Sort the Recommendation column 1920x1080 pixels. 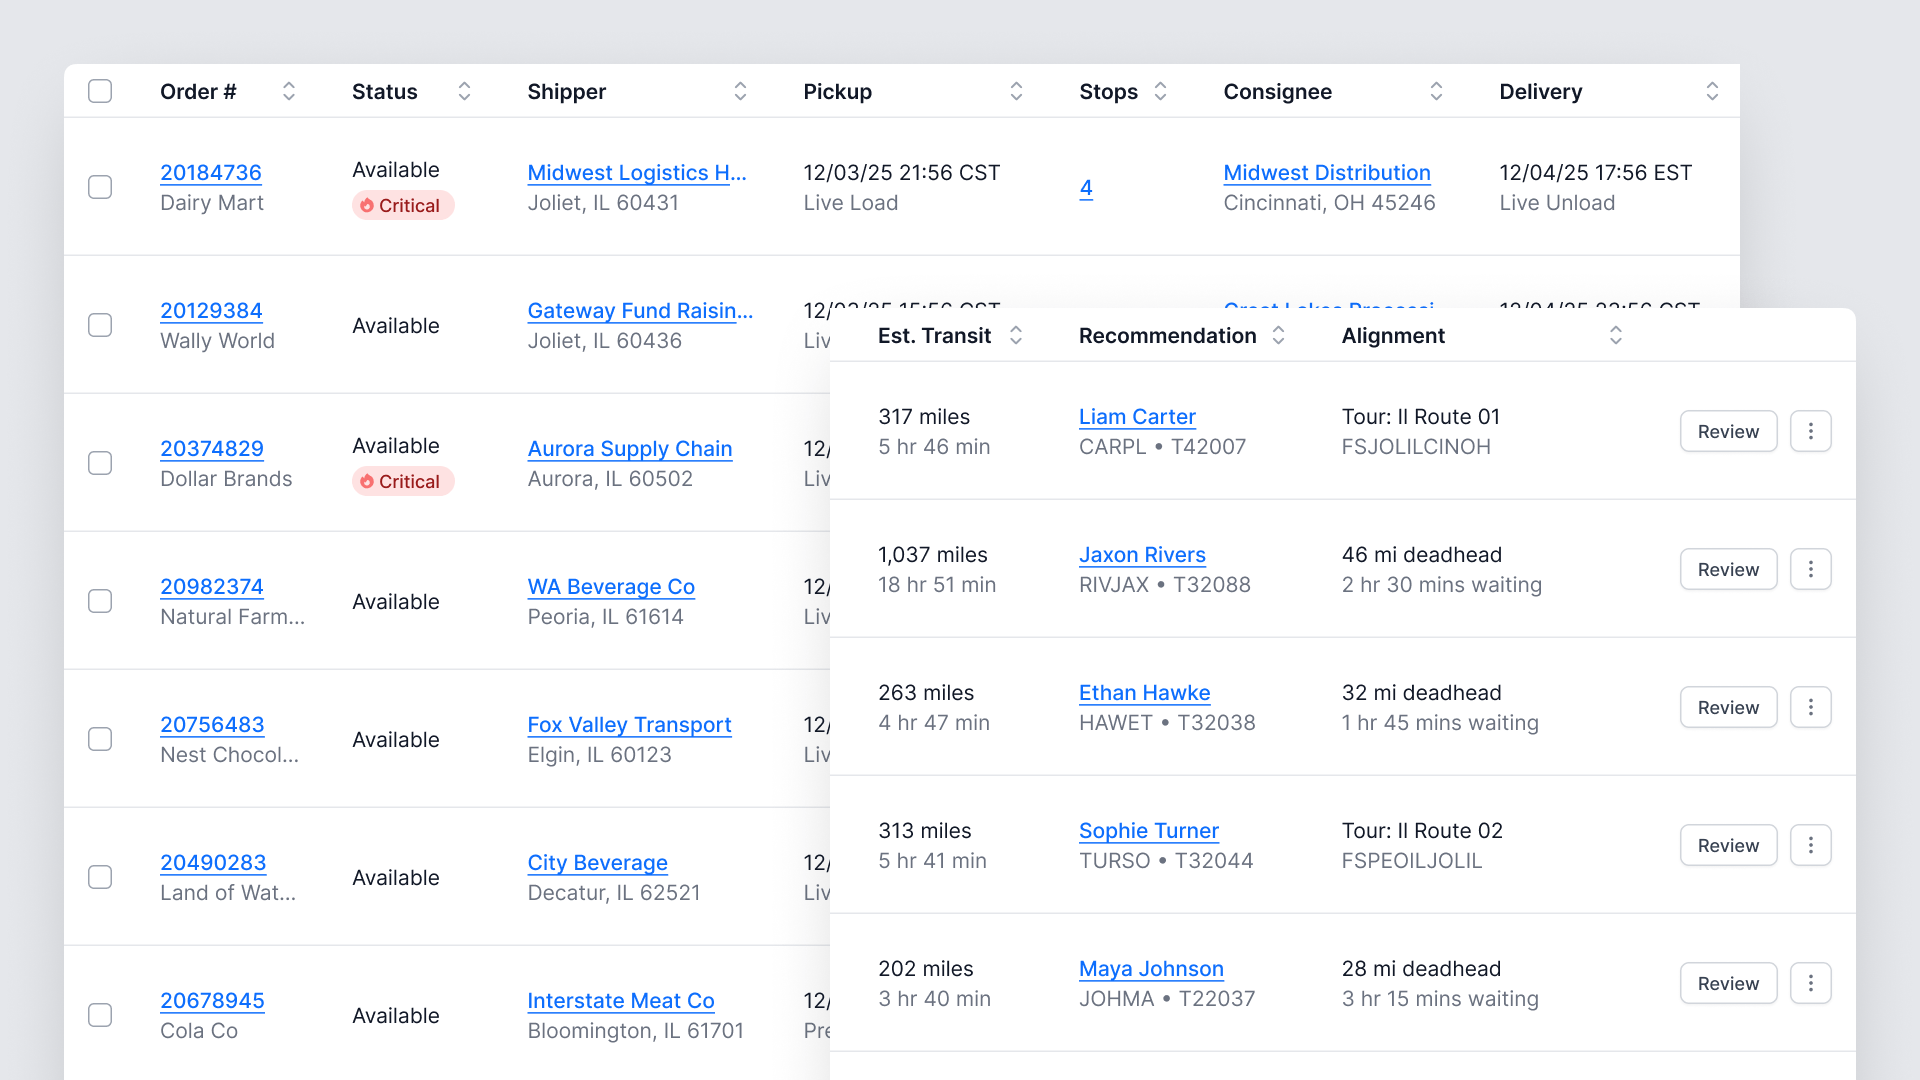click(1278, 335)
